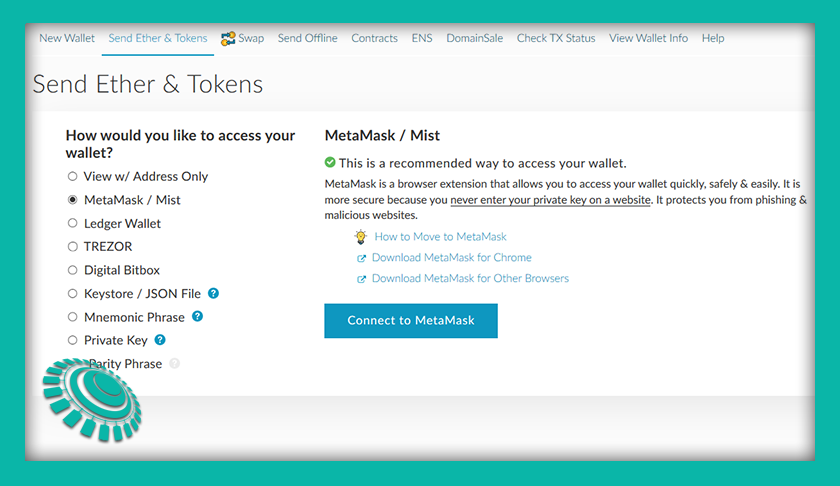The image size is (840, 486).
Task: Click external-link icon for Other Browsers download
Action: [x=362, y=279]
